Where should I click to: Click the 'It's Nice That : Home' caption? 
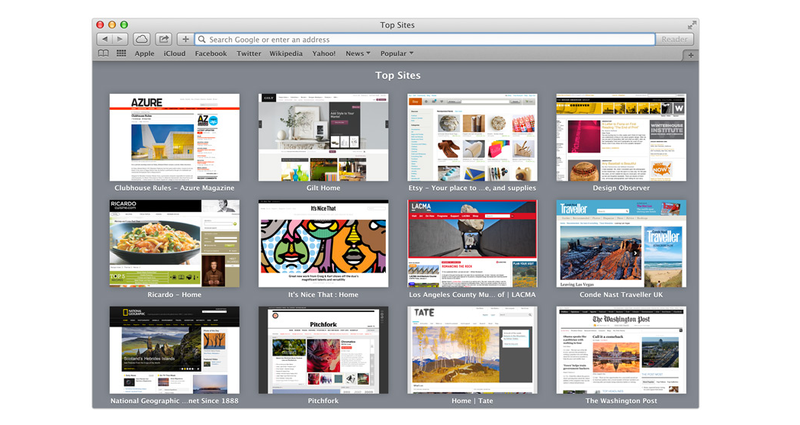(x=323, y=294)
